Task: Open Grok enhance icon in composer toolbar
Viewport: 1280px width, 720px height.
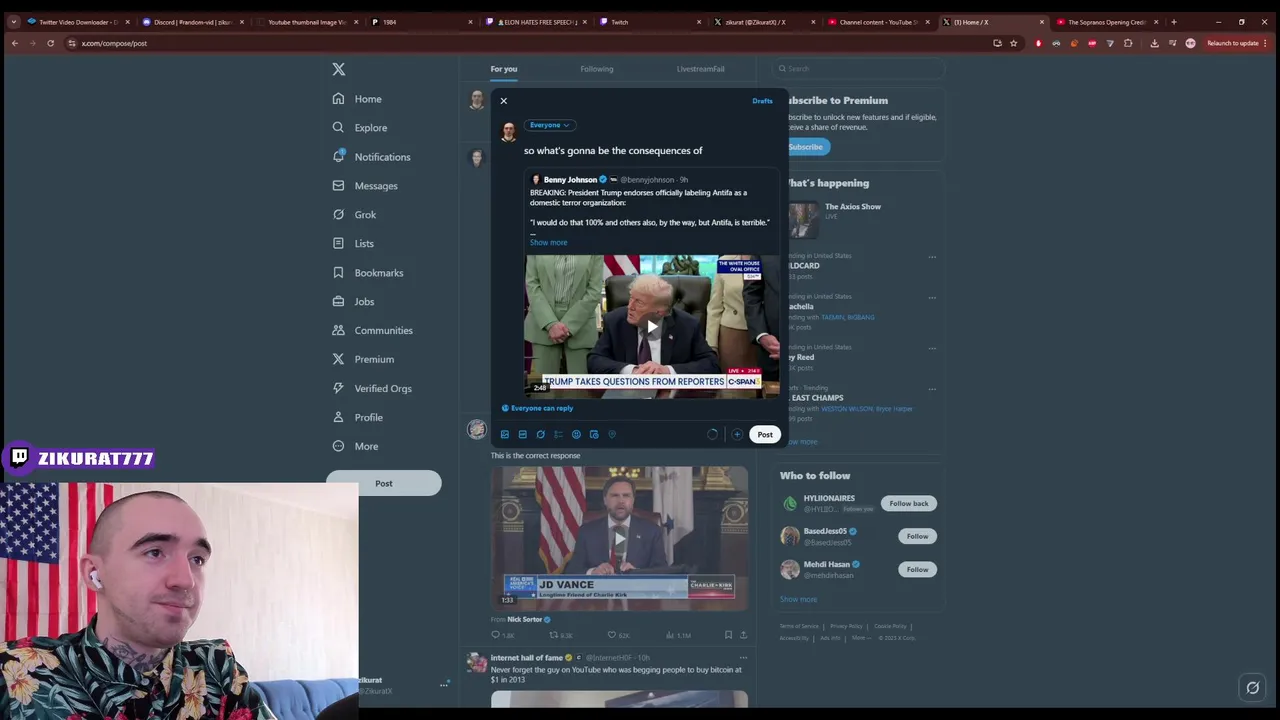Action: pos(540,435)
